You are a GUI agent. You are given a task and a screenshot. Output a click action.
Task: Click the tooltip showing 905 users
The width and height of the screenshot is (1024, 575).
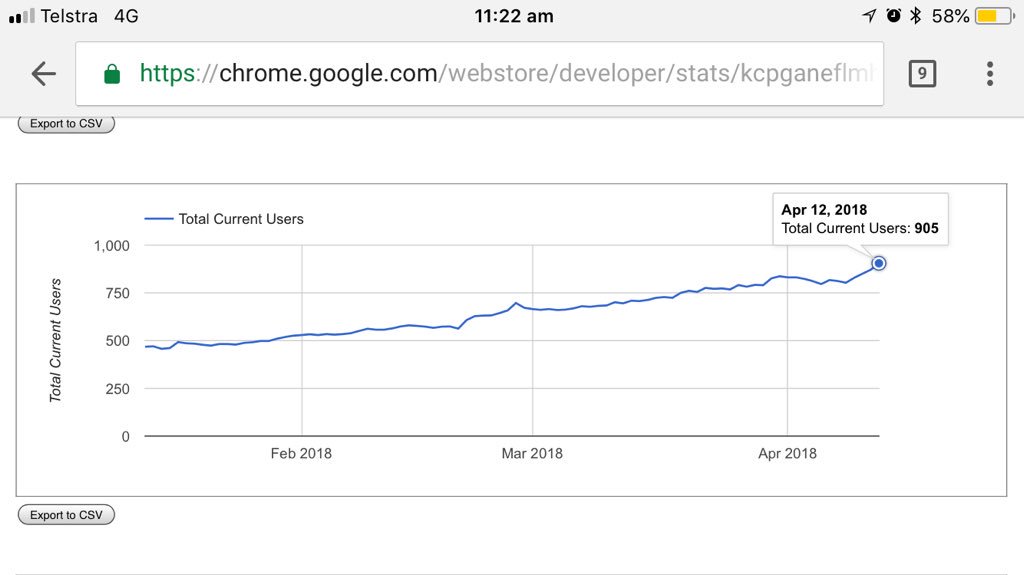[860, 220]
